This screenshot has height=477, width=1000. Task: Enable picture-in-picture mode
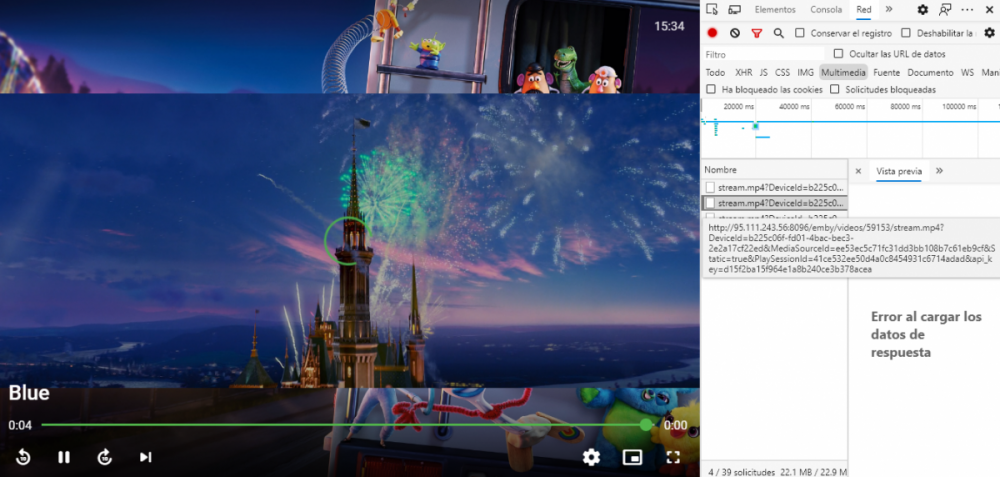[x=632, y=457]
